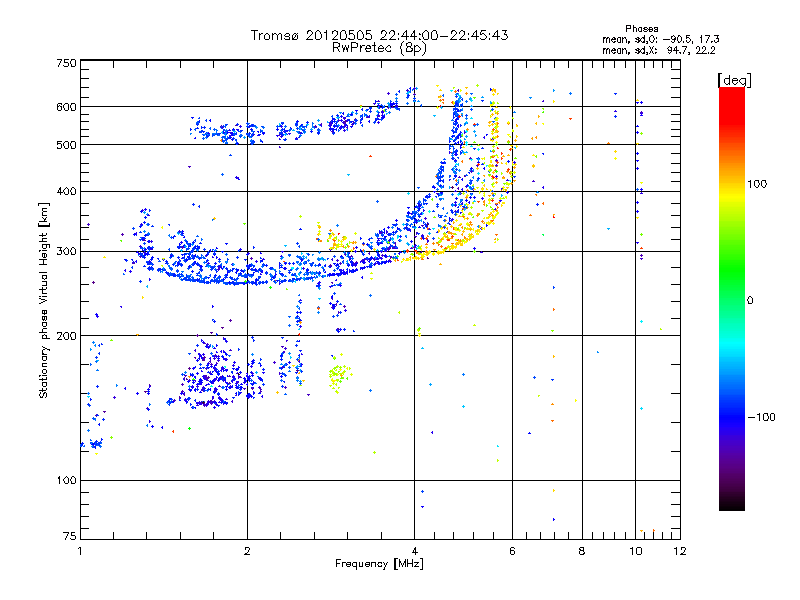Click the 'mean, sd,X: 94.7, 22.2' line
This screenshot has height=600, width=800.
point(659,51)
